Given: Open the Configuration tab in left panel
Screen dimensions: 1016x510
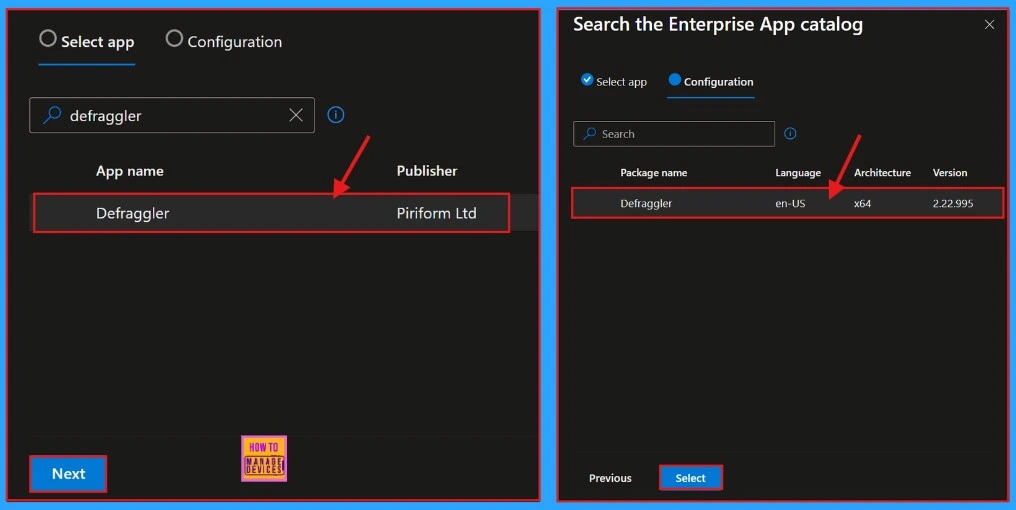Looking at the screenshot, I should 224,41.
